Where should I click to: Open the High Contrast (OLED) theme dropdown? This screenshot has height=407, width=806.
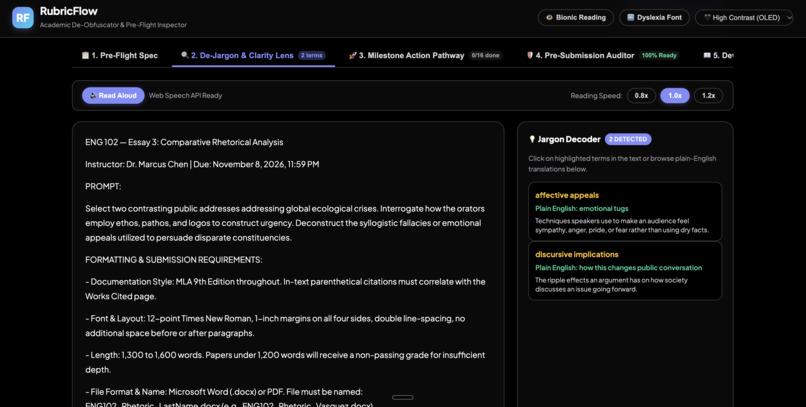click(x=744, y=17)
